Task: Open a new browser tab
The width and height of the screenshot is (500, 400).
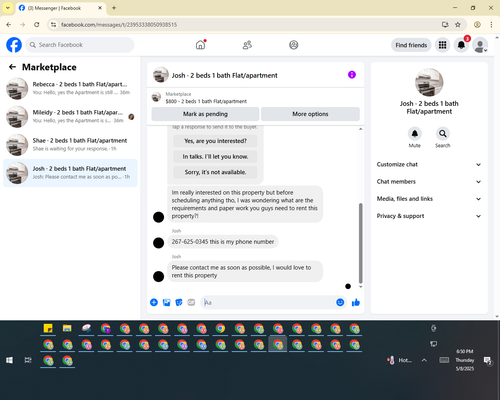Action: click(114, 8)
